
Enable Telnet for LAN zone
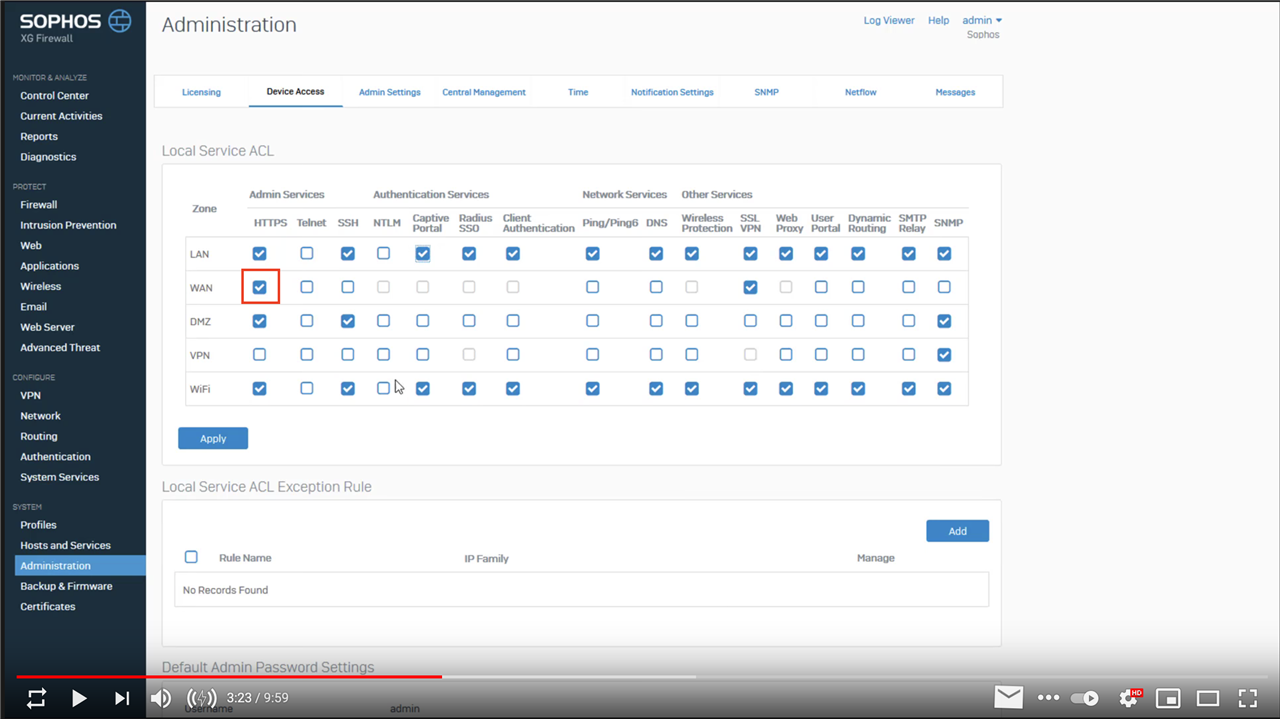307,253
